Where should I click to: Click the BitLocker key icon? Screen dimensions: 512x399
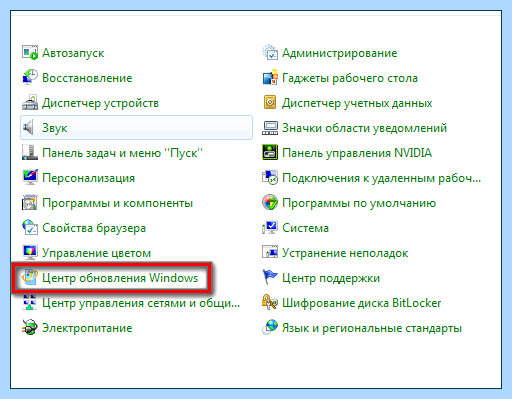pos(270,303)
